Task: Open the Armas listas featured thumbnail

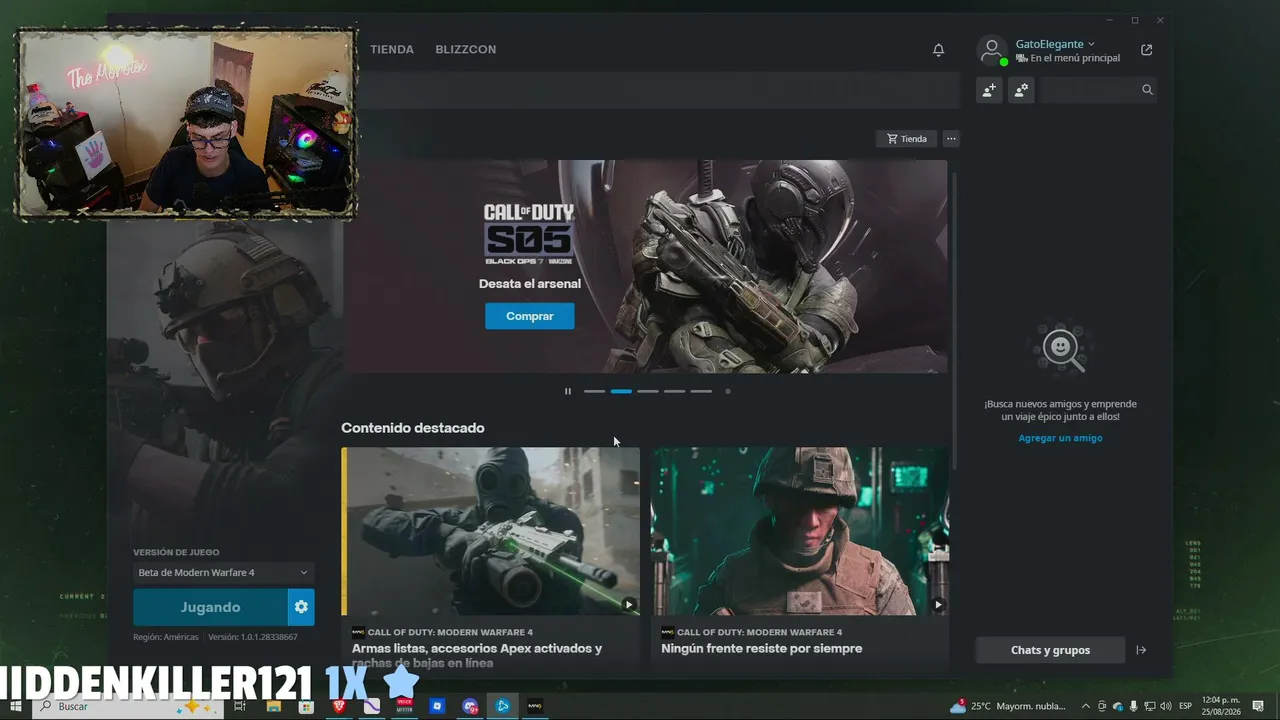Action: [491, 531]
